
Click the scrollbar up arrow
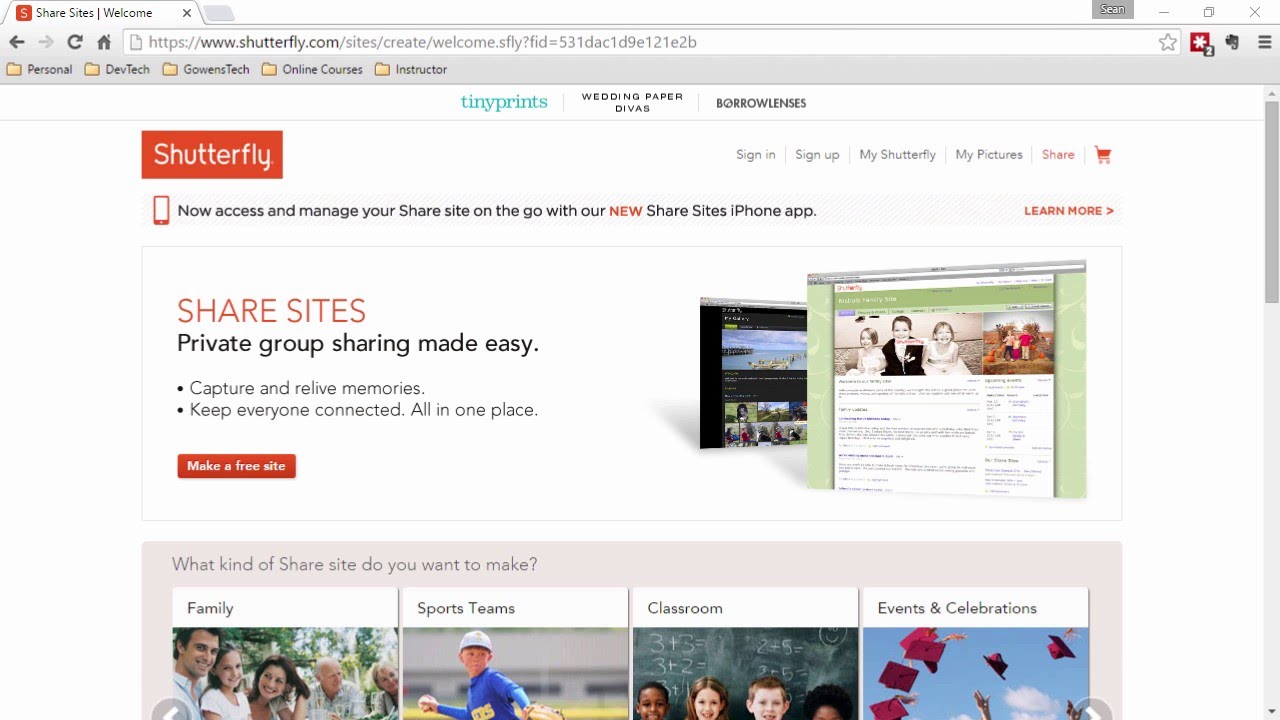1271,93
